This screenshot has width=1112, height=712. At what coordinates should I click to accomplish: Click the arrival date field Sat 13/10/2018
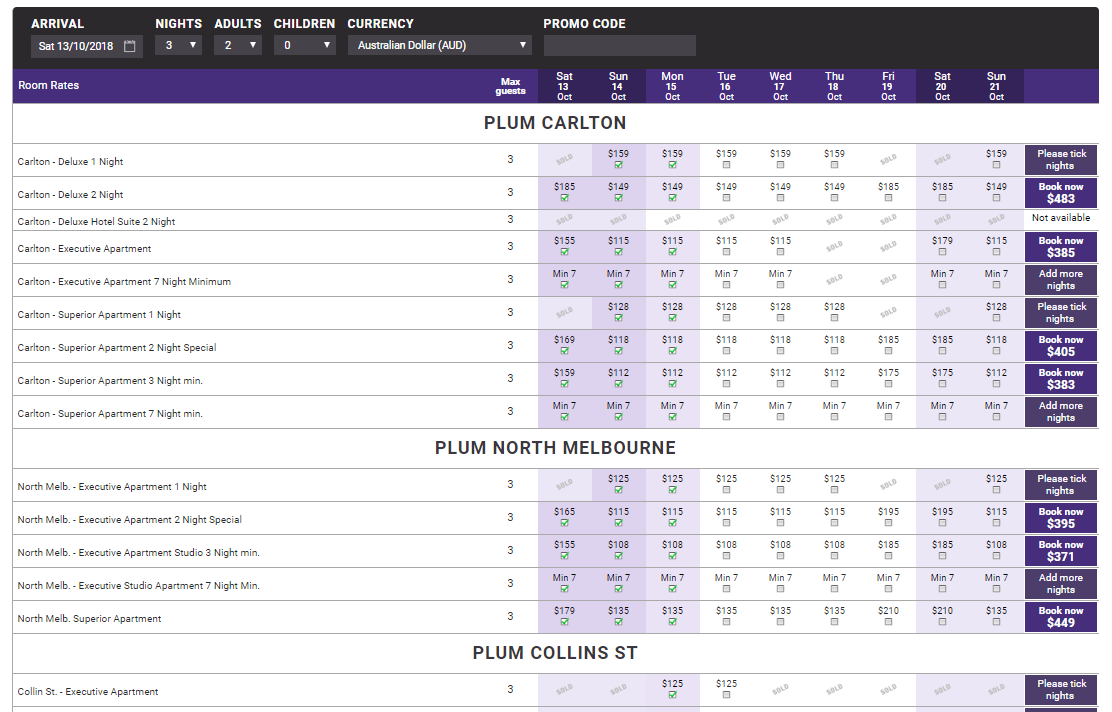[x=77, y=46]
